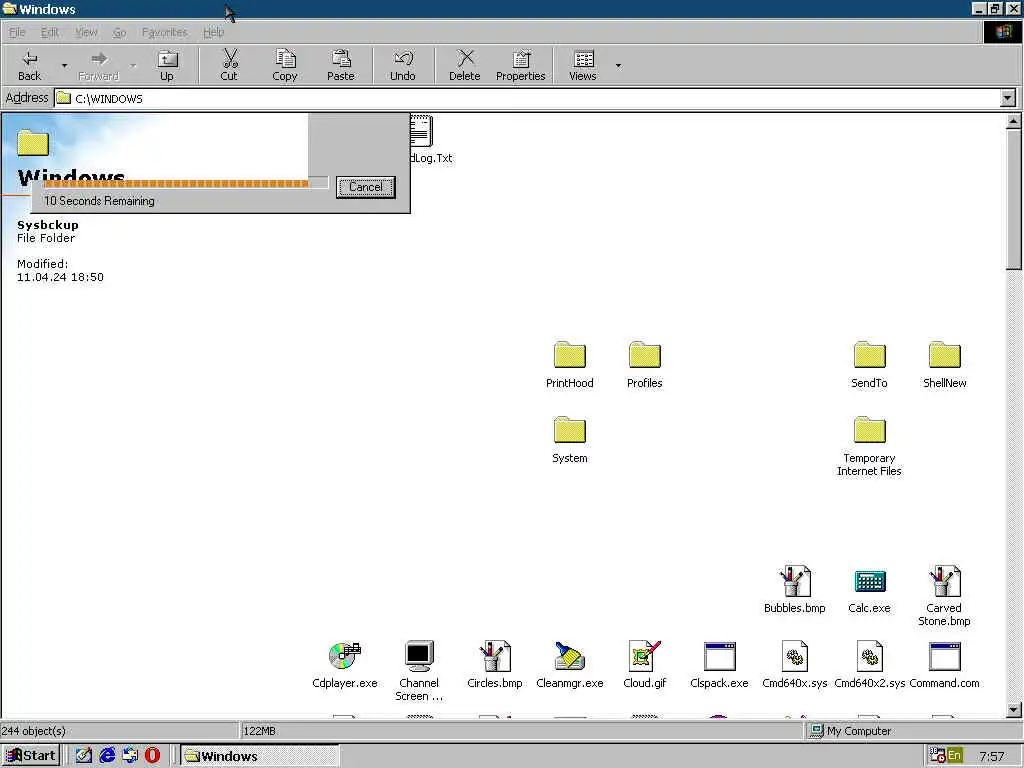
Task: Launch Opera from Quick Launch
Action: click(152, 756)
